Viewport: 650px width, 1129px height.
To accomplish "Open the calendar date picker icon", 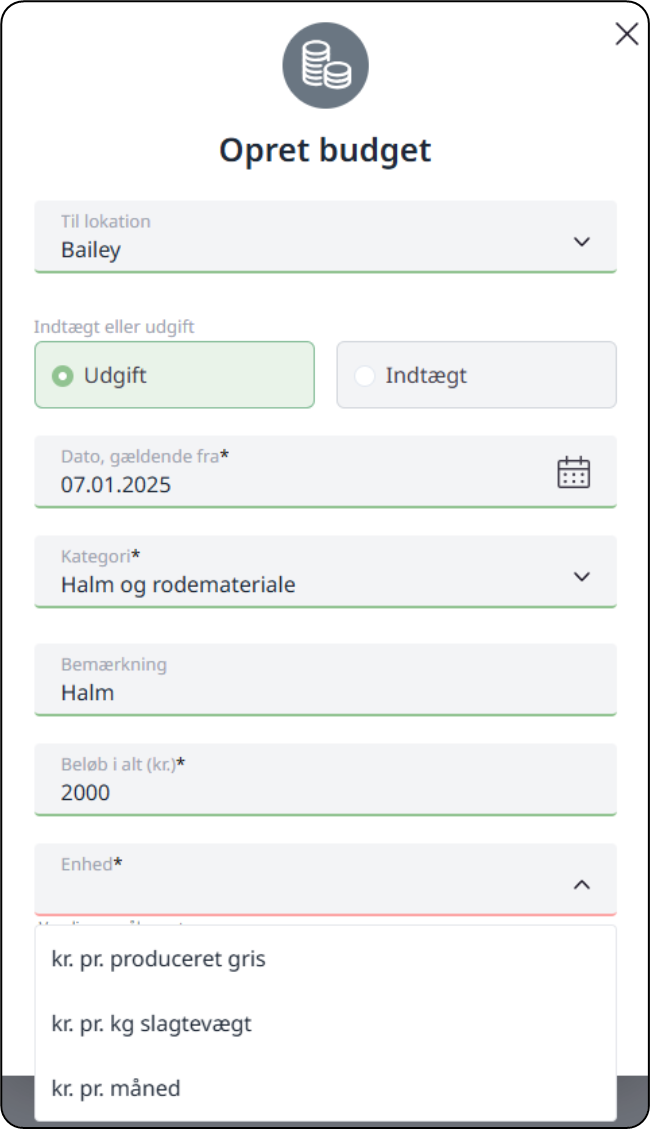I will 573,472.
